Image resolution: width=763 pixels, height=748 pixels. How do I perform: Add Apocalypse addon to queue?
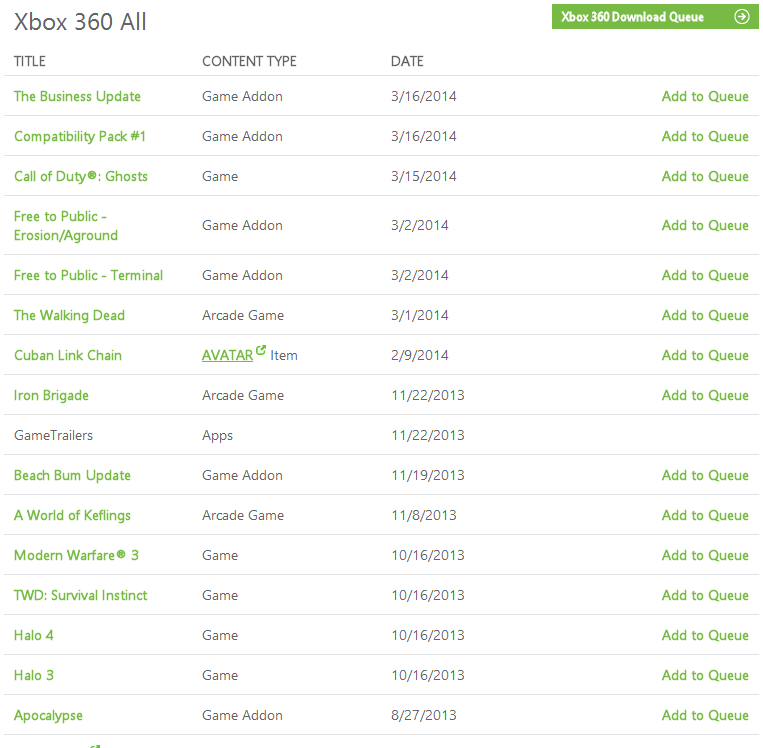pos(705,716)
